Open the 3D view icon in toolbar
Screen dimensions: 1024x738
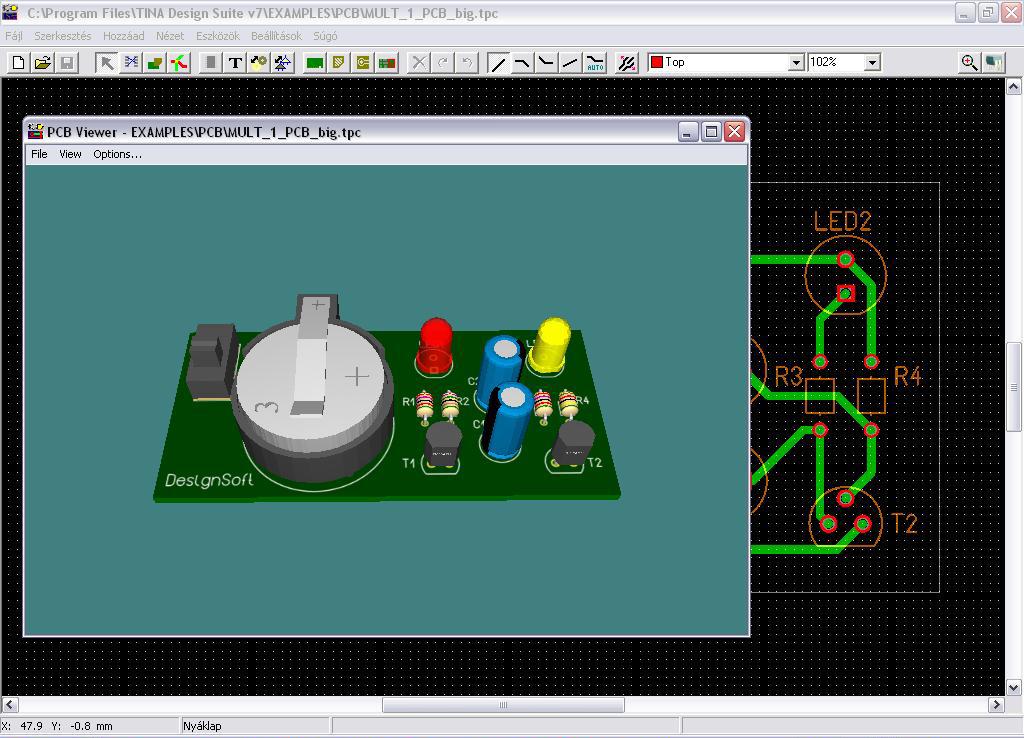point(994,63)
